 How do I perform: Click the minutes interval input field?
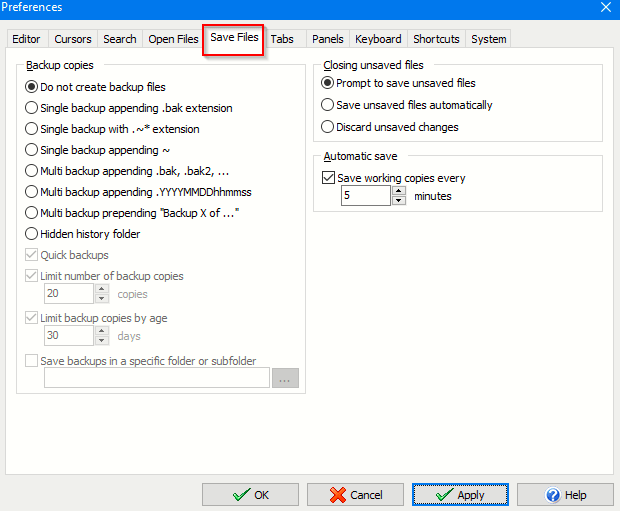366,196
